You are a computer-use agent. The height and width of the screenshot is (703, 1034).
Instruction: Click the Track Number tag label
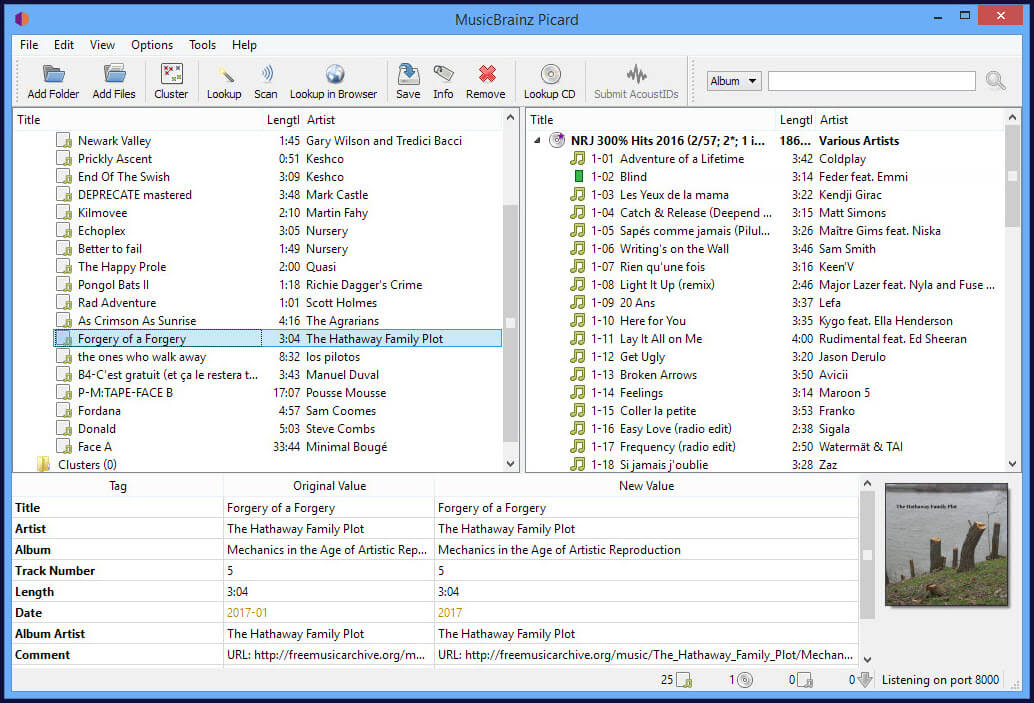[x=55, y=570]
